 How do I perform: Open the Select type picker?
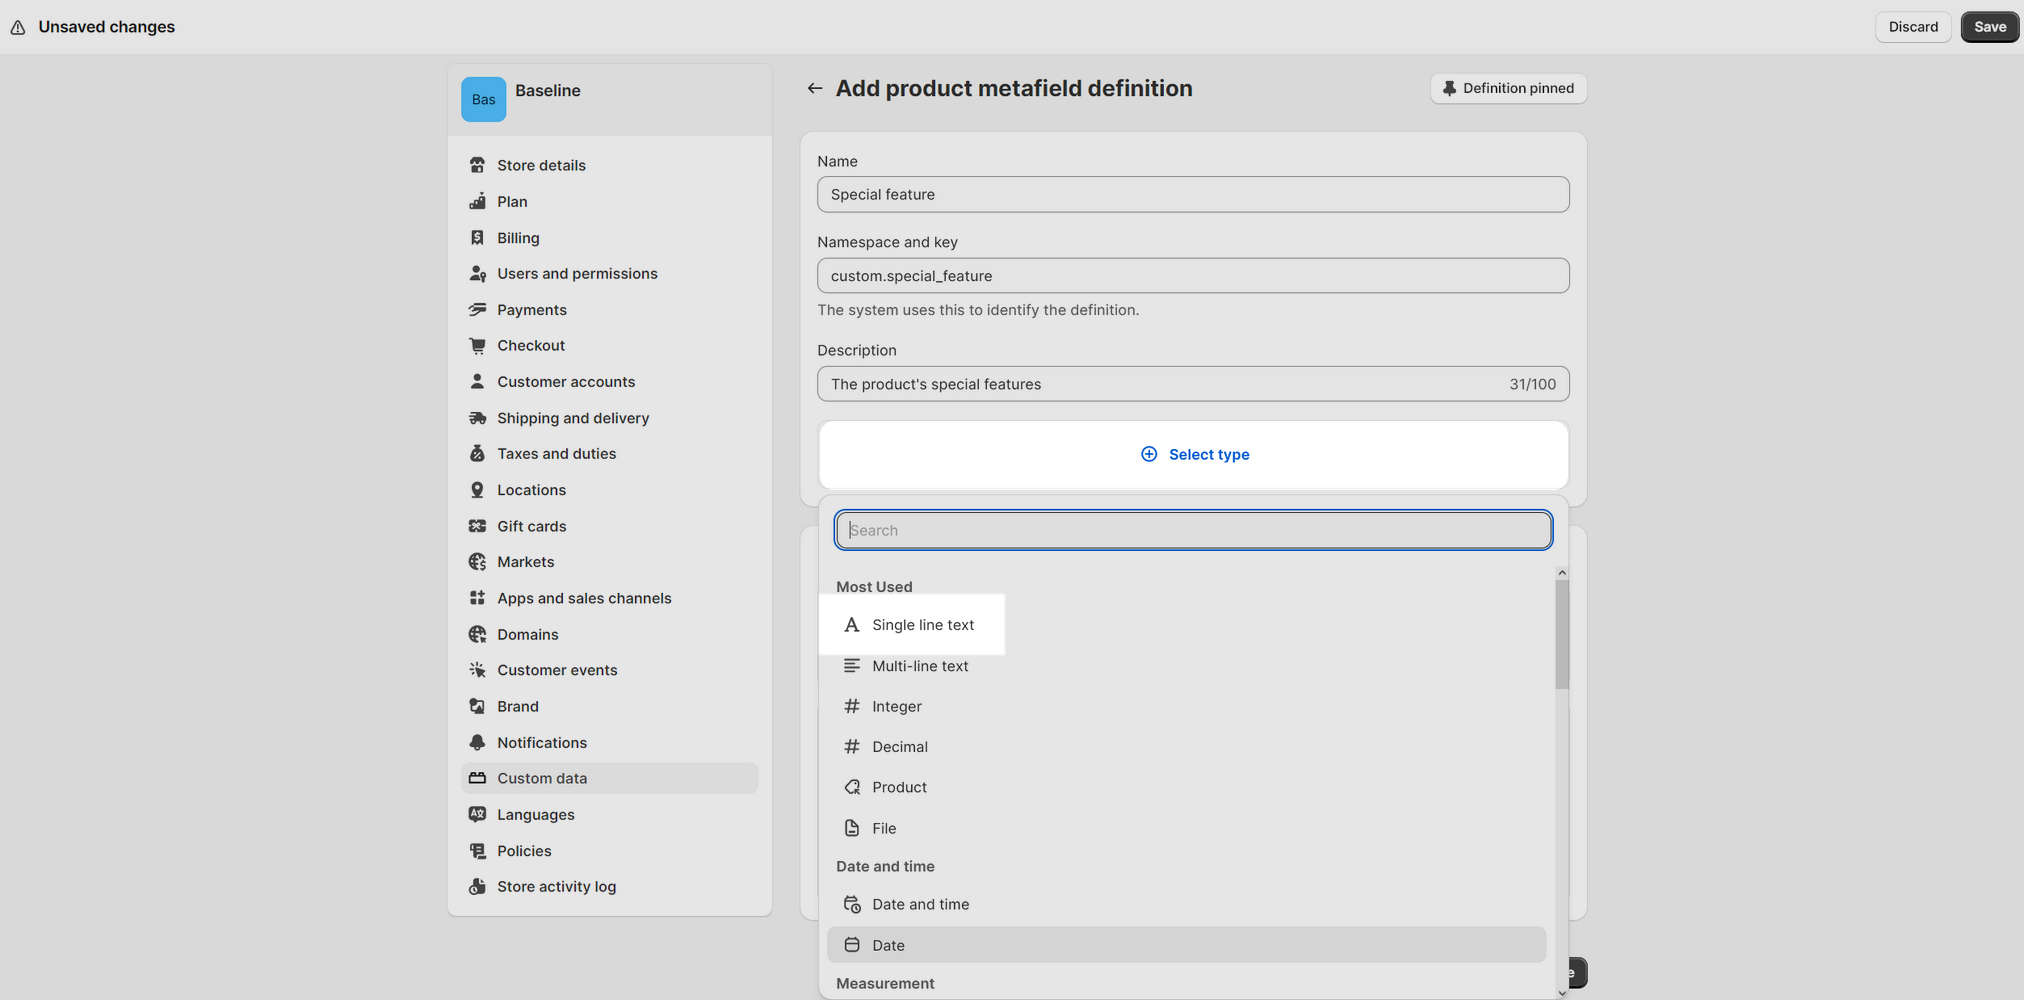point(1193,454)
